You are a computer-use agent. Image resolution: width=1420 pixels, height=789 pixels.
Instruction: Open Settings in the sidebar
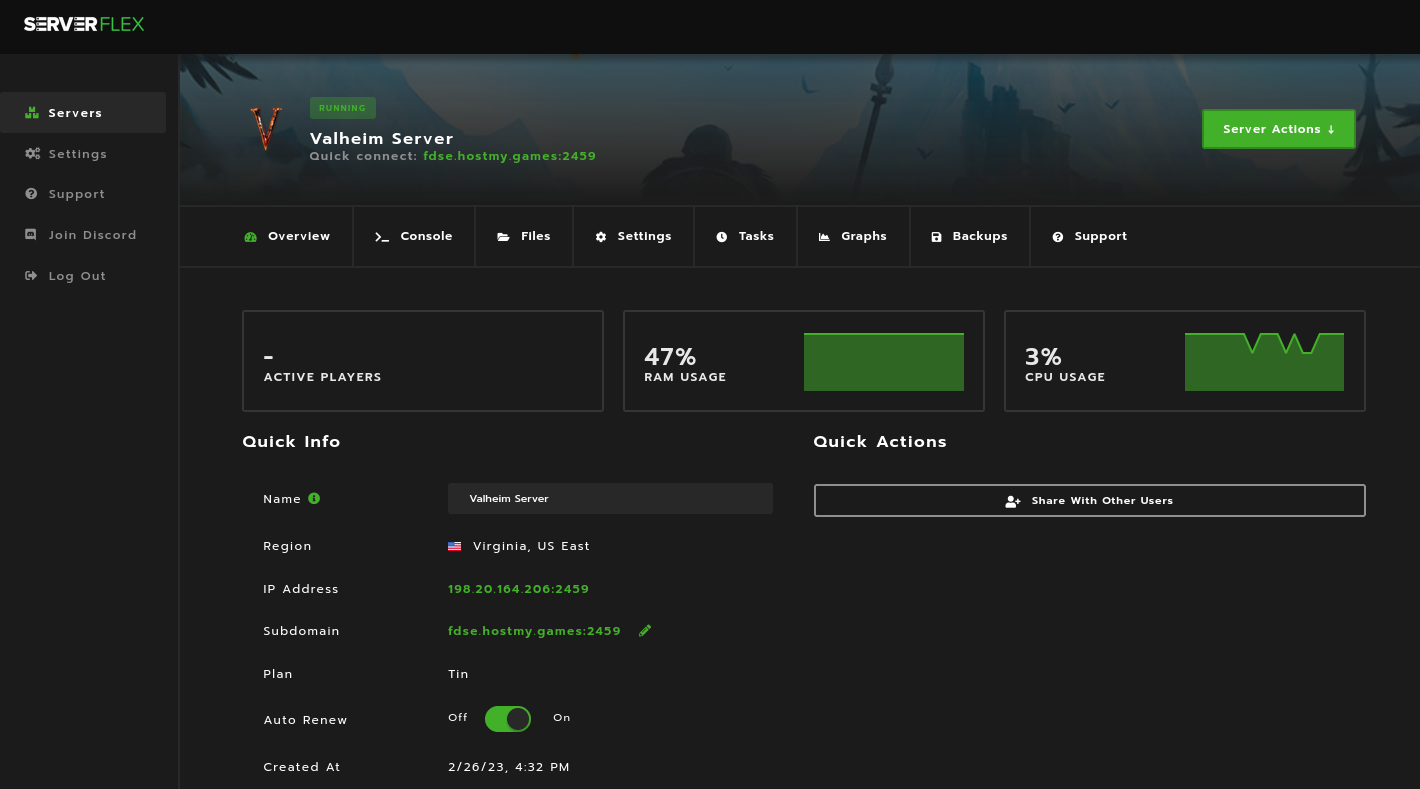click(83, 154)
